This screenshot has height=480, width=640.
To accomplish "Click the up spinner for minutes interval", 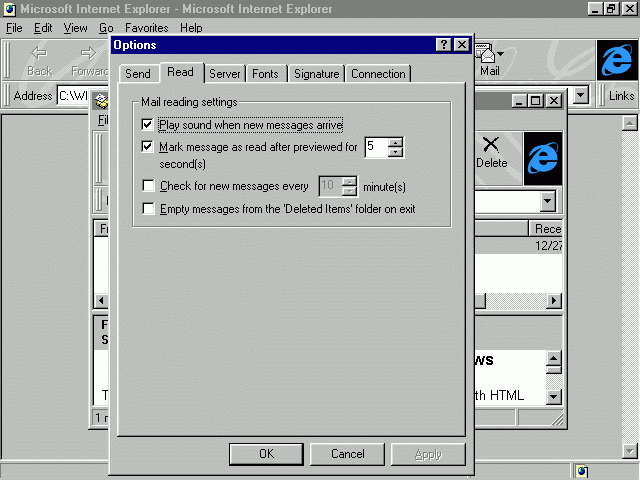I will [x=349, y=181].
